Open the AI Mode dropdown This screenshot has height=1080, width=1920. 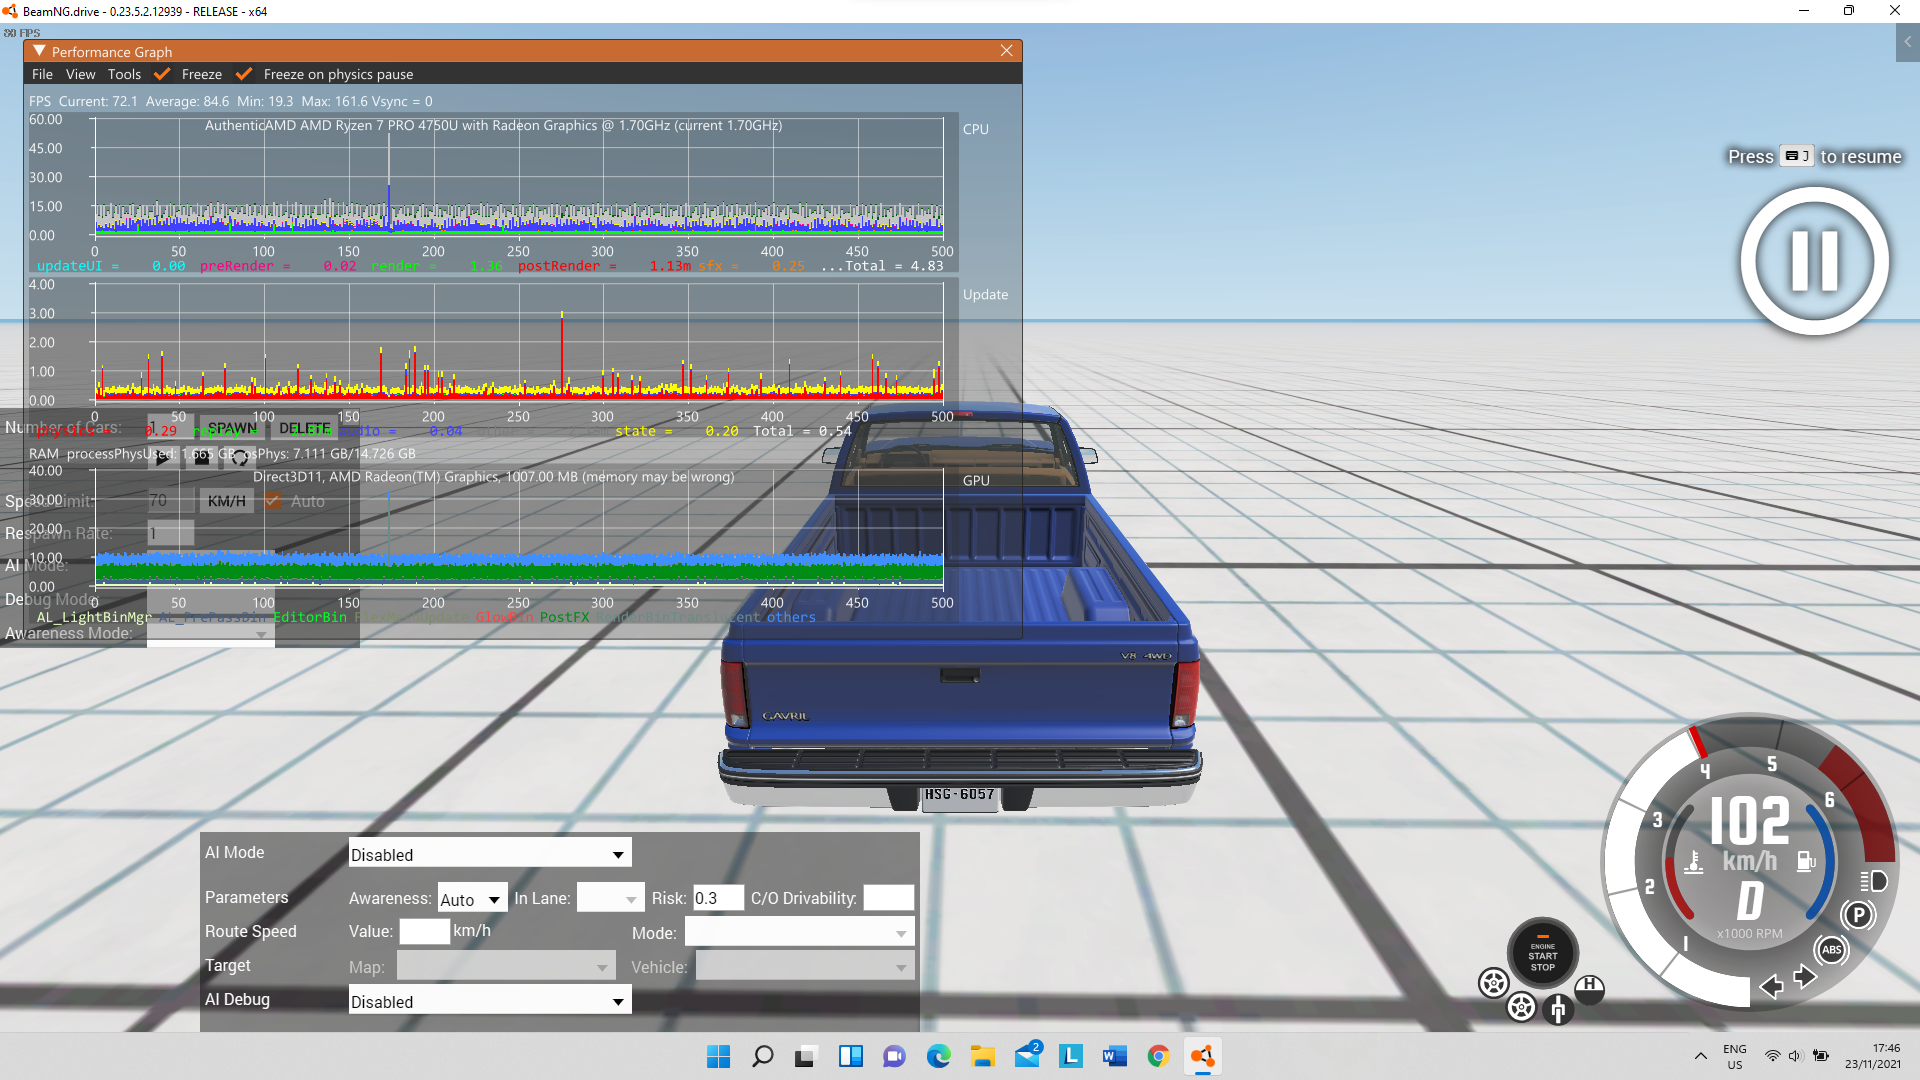tap(490, 854)
